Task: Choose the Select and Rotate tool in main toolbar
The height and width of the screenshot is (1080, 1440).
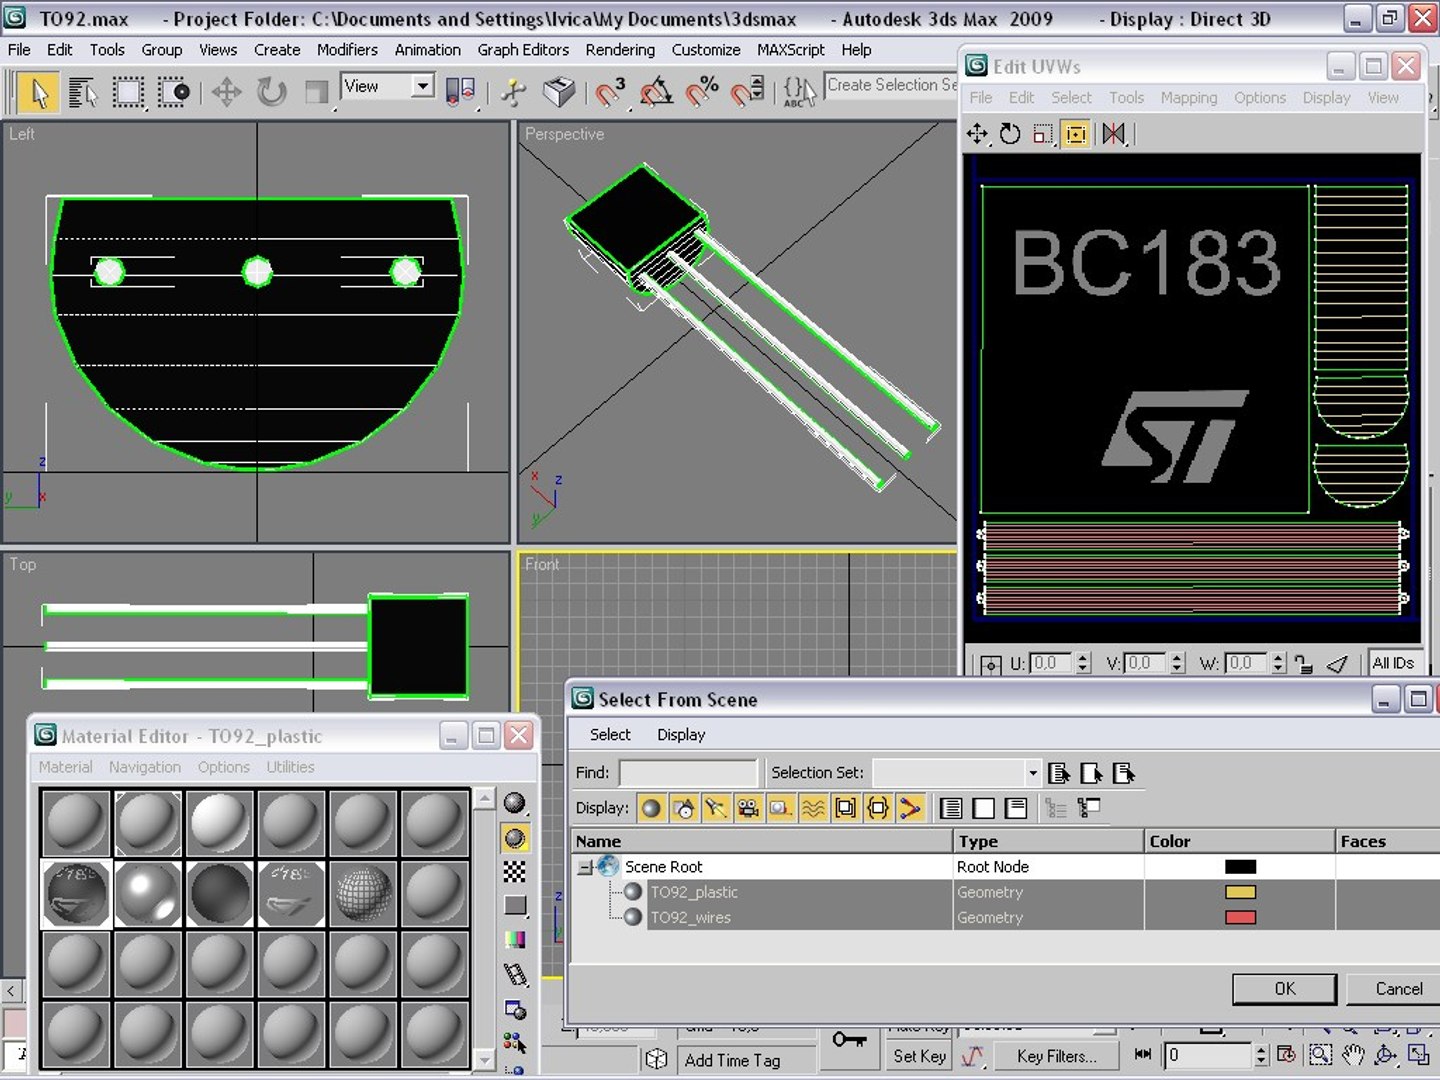Action: tap(271, 93)
